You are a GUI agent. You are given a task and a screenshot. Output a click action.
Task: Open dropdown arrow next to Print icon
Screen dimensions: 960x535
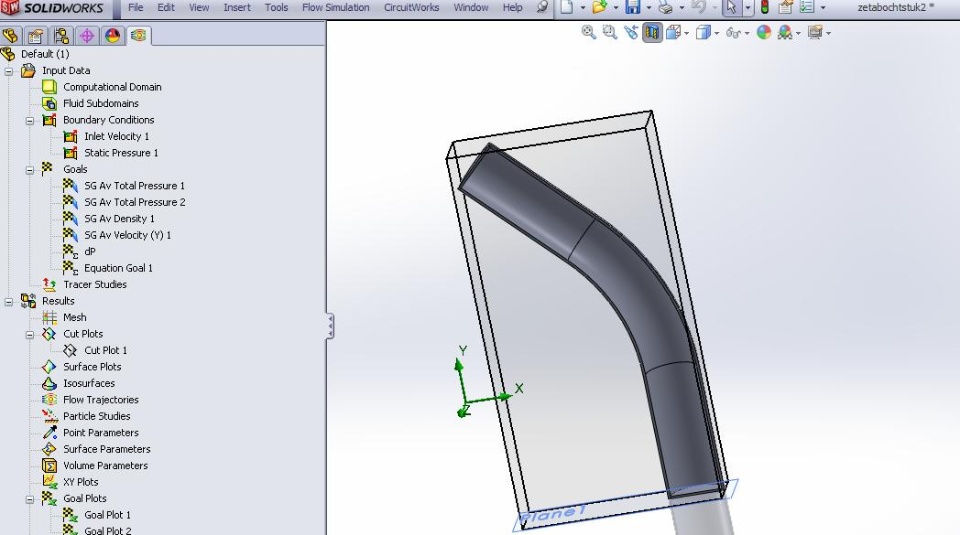tap(681, 8)
